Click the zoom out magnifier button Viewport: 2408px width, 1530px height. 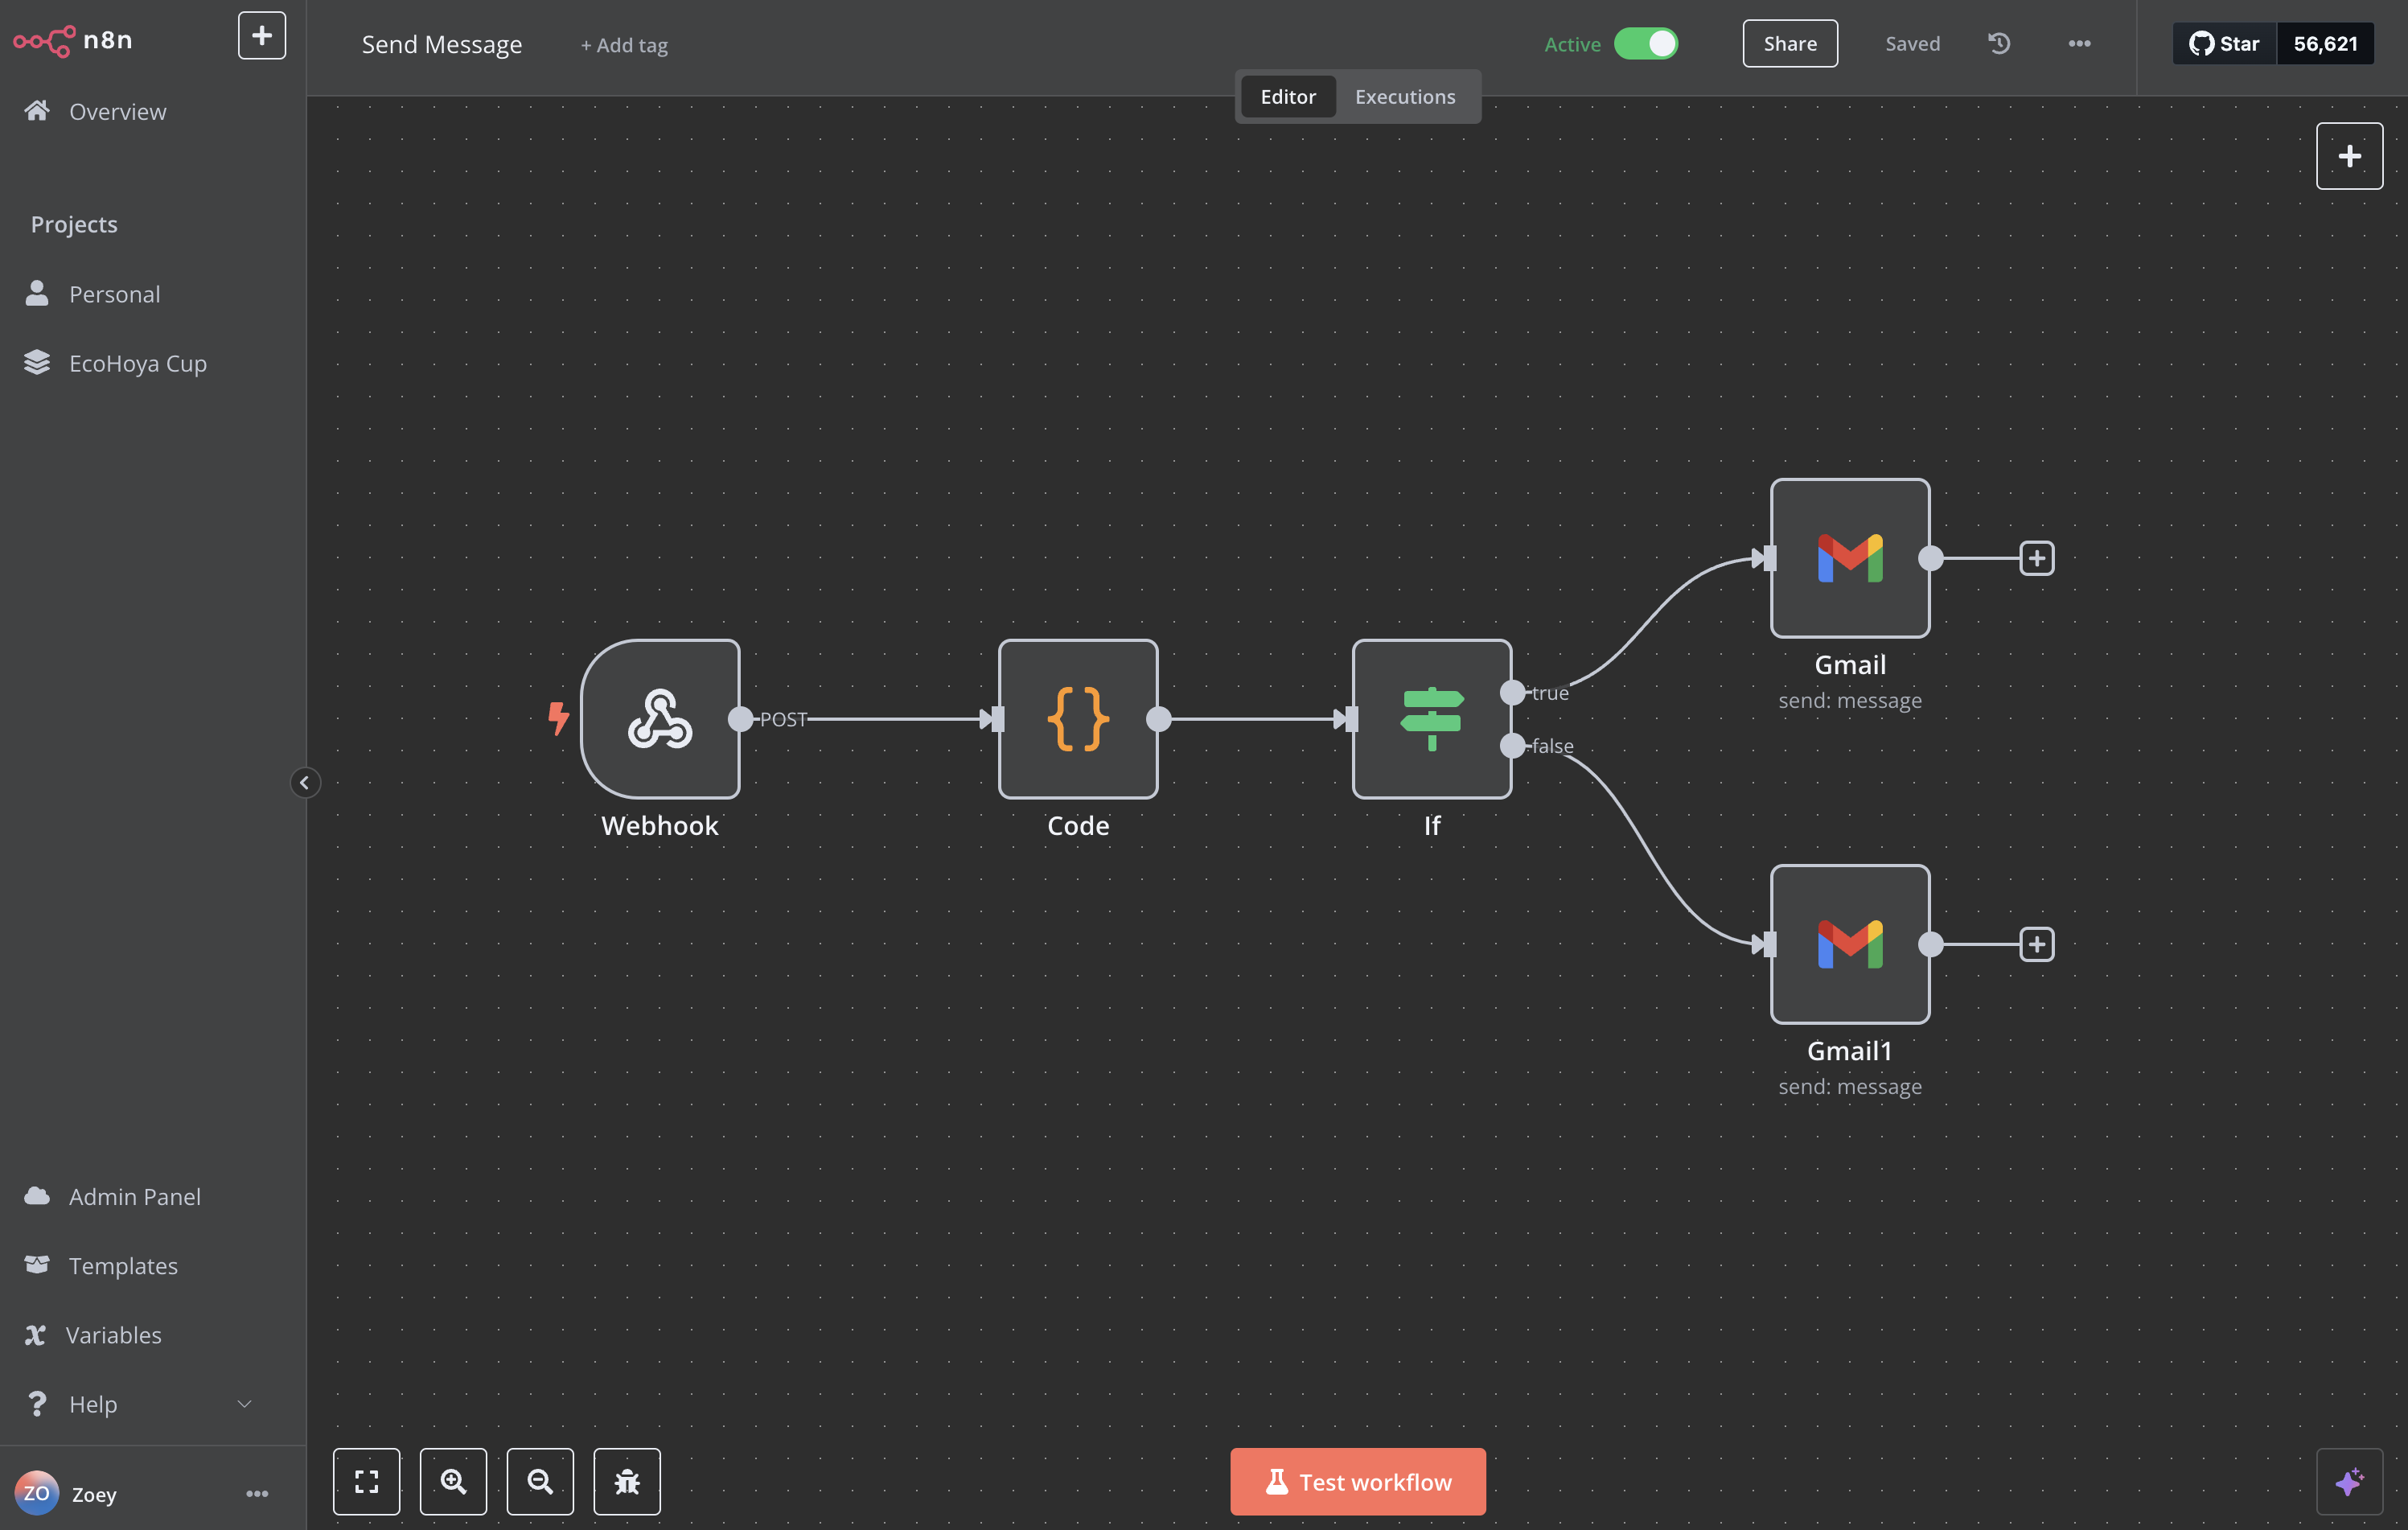(x=540, y=1481)
